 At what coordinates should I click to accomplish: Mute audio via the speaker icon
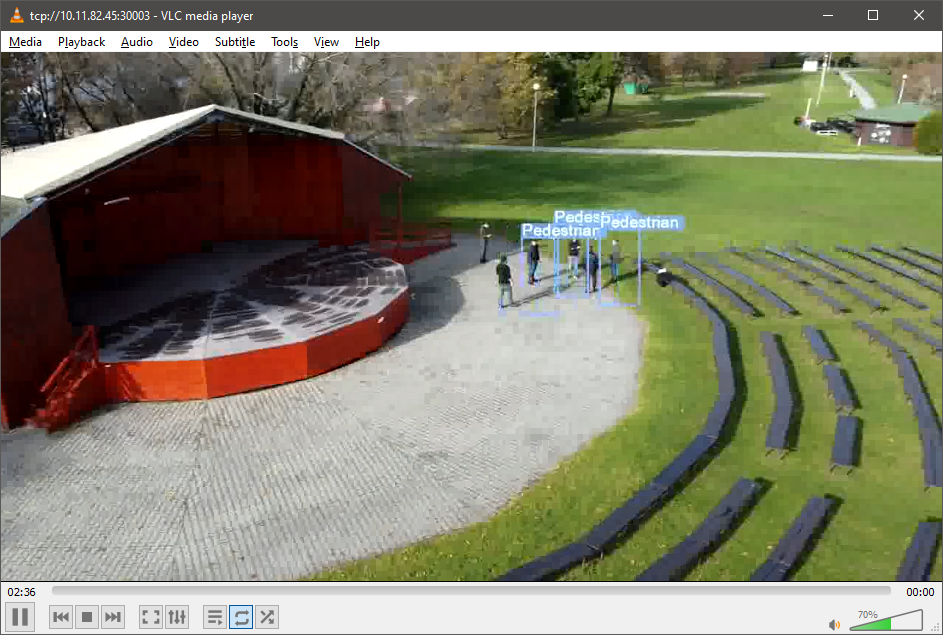pos(834,625)
